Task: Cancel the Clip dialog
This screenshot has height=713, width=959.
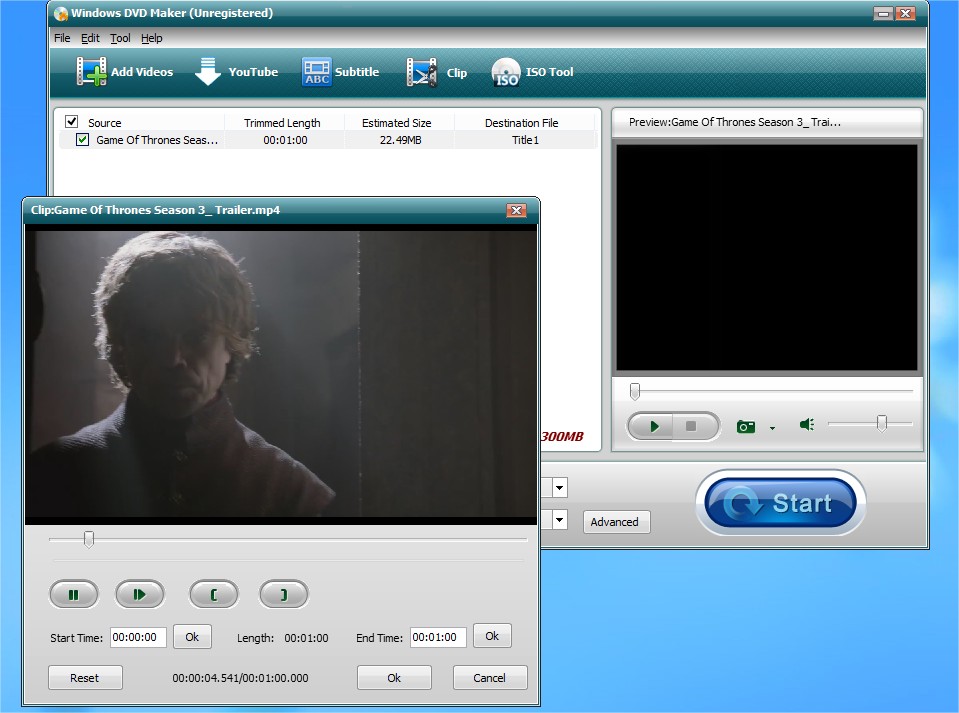Action: (490, 678)
